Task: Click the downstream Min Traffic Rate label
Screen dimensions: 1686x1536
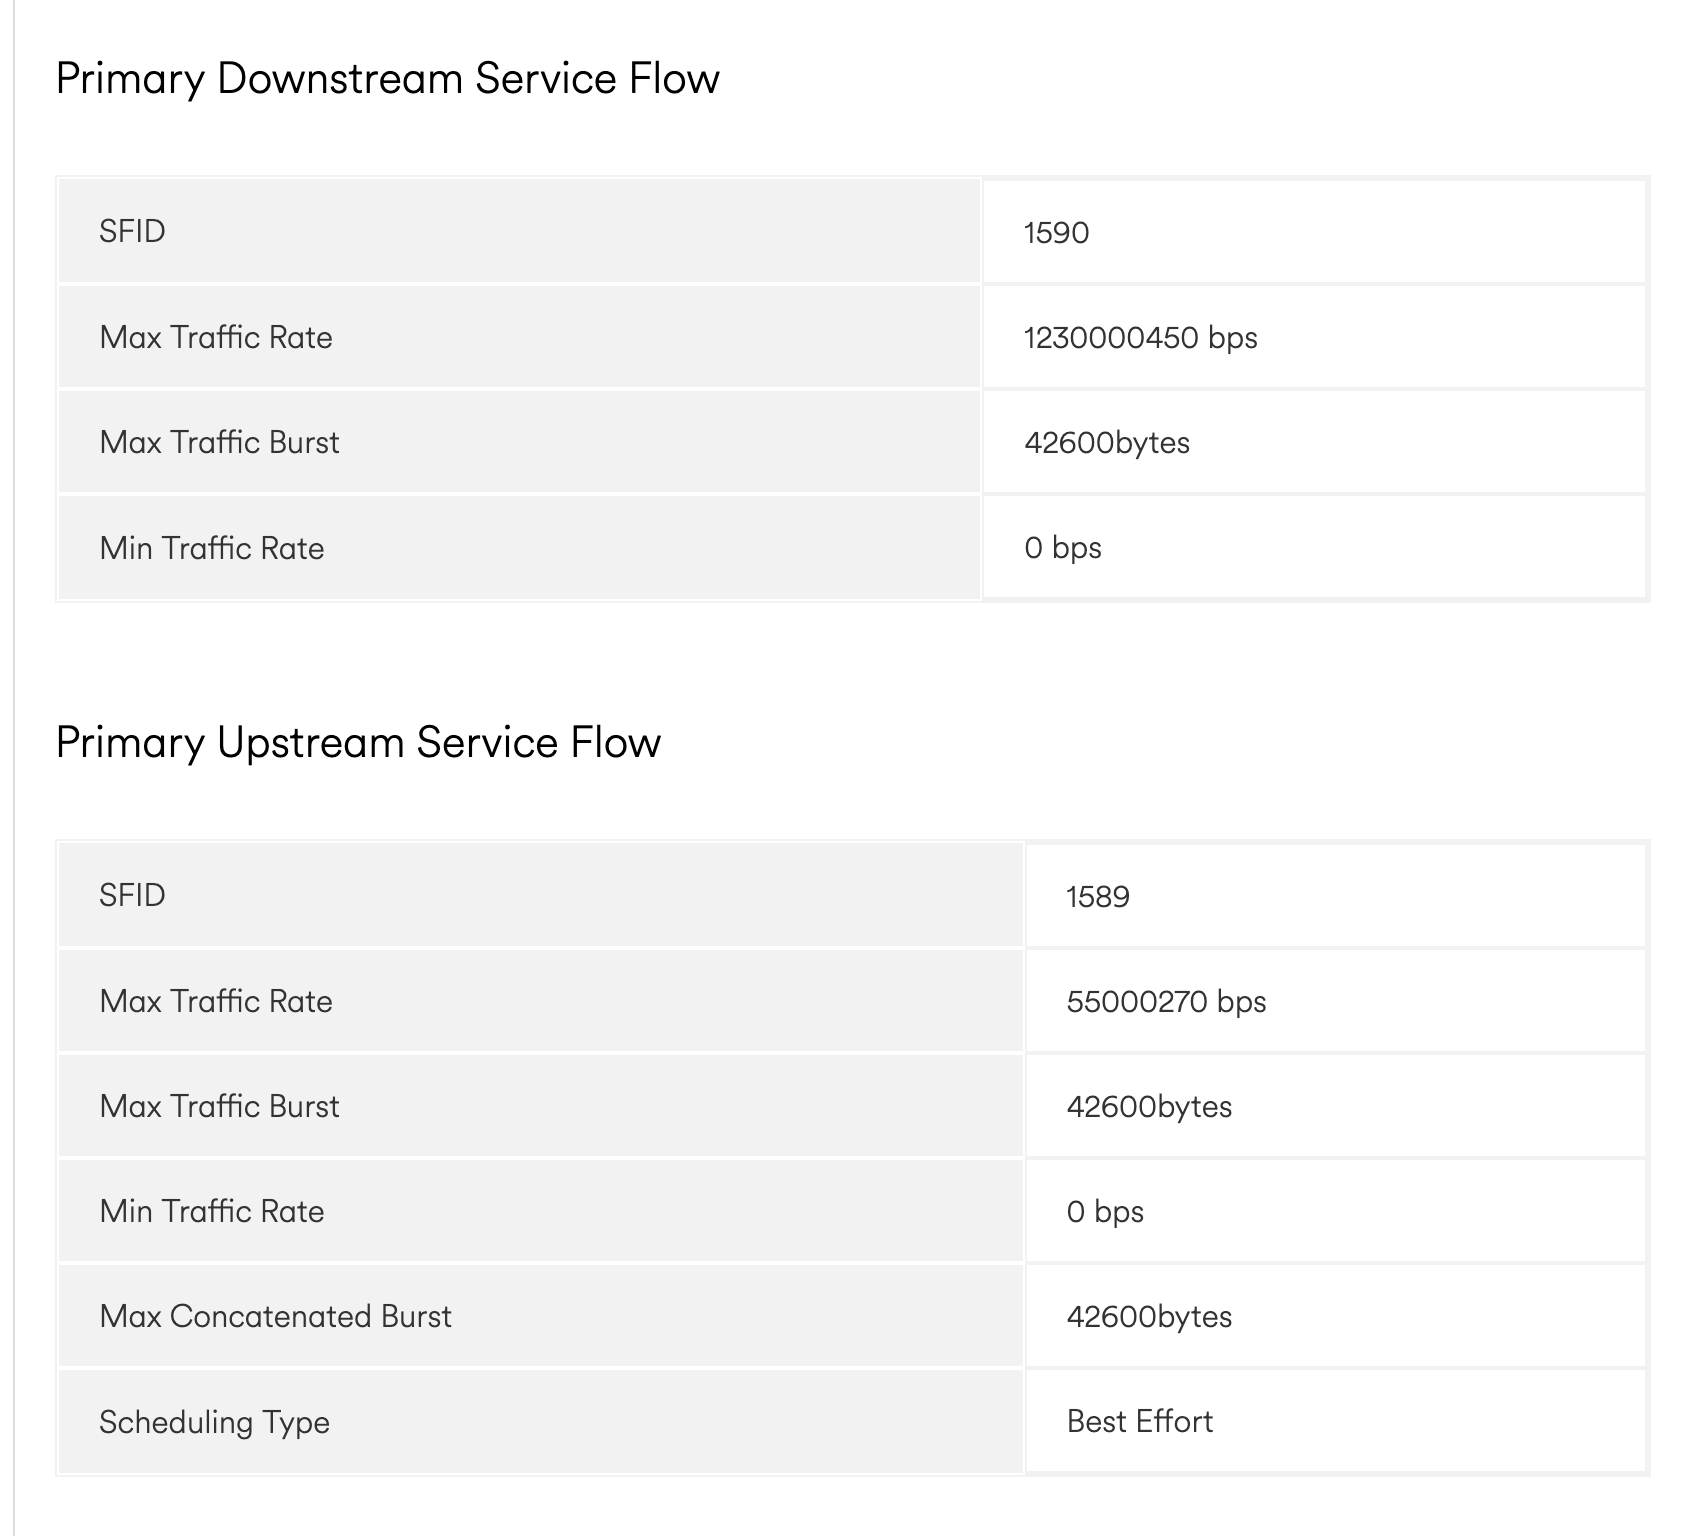Action: 212,548
